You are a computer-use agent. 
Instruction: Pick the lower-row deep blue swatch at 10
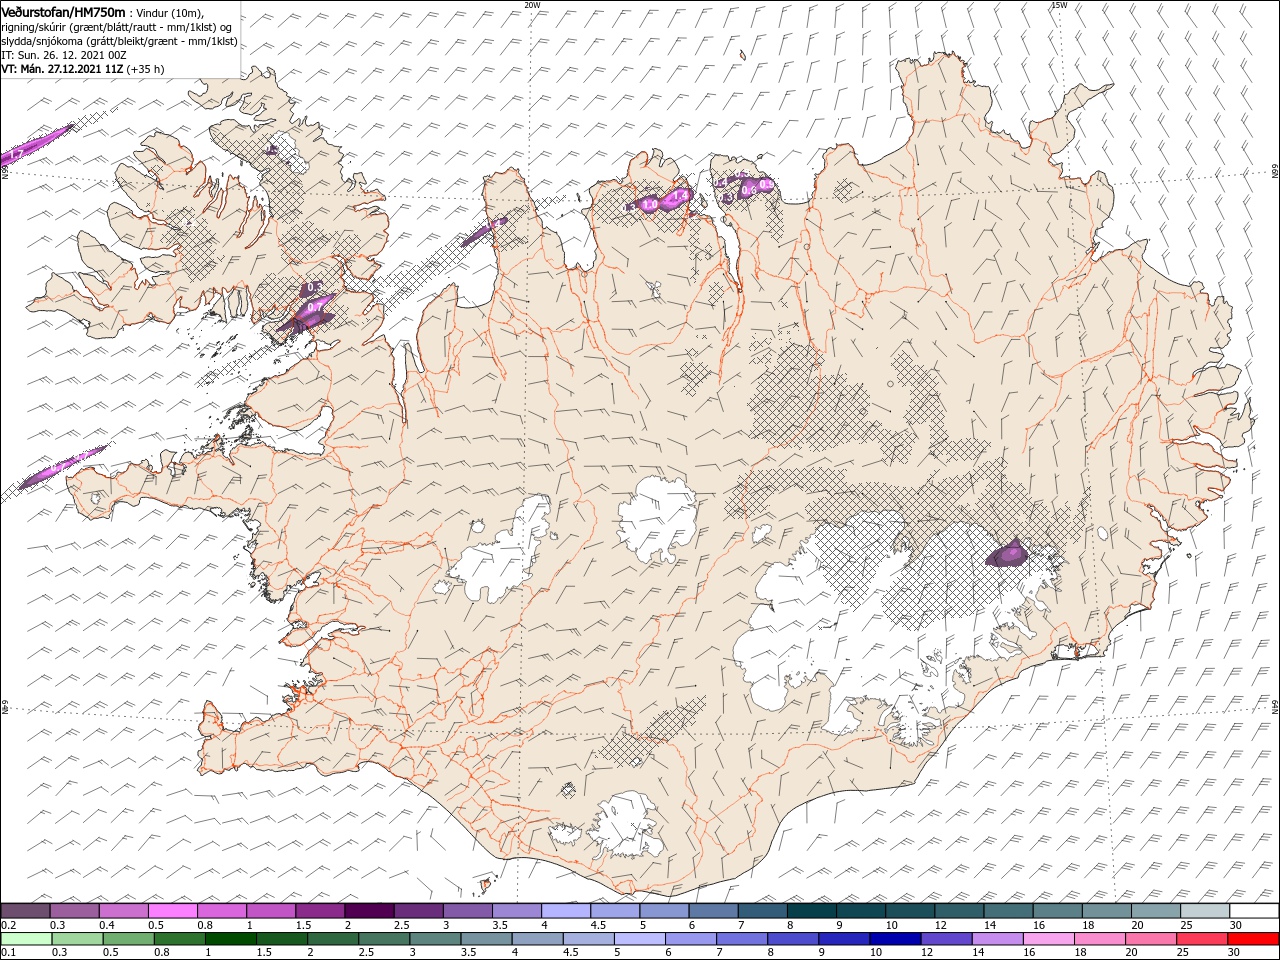(894, 938)
